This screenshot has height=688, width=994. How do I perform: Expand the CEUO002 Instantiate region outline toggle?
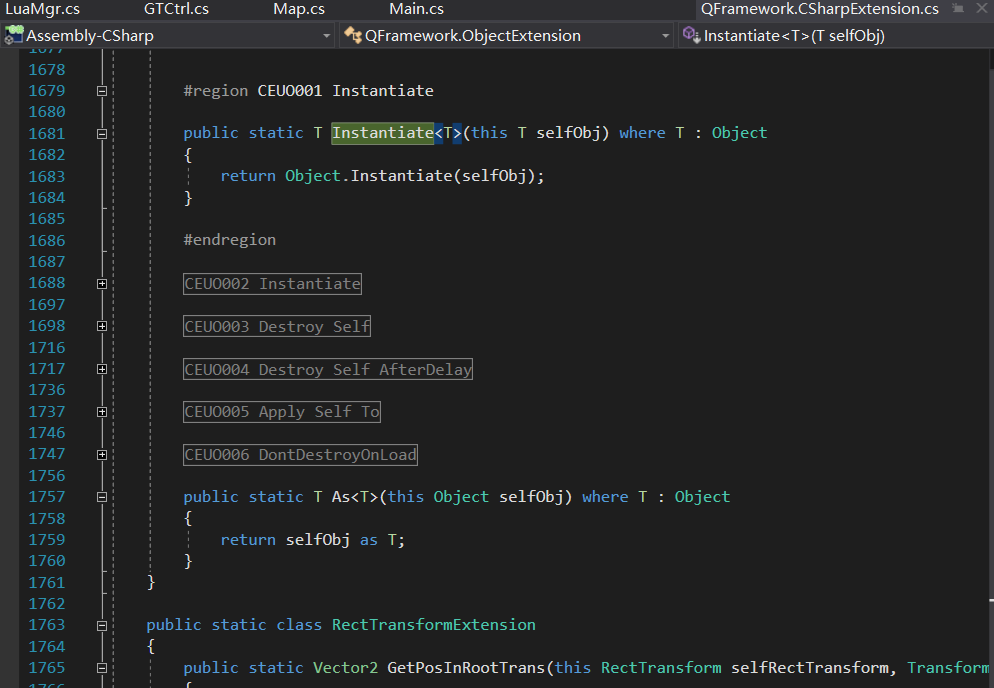pos(101,284)
